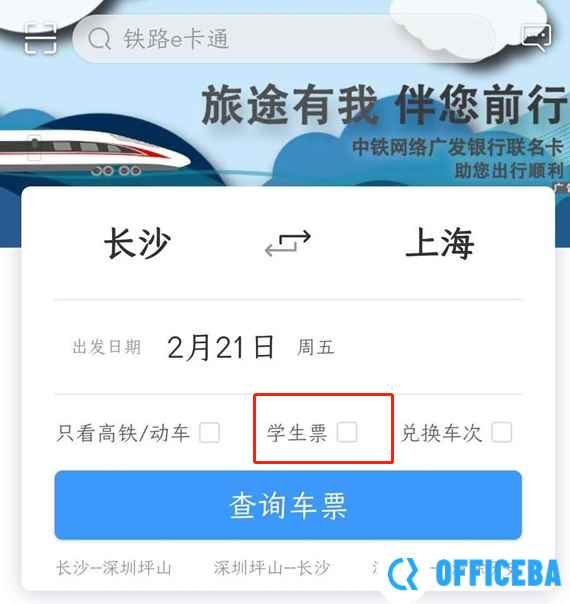The image size is (570, 604).
Task: Open the 旅途有我 伴您前行 banner
Action: (x=385, y=104)
